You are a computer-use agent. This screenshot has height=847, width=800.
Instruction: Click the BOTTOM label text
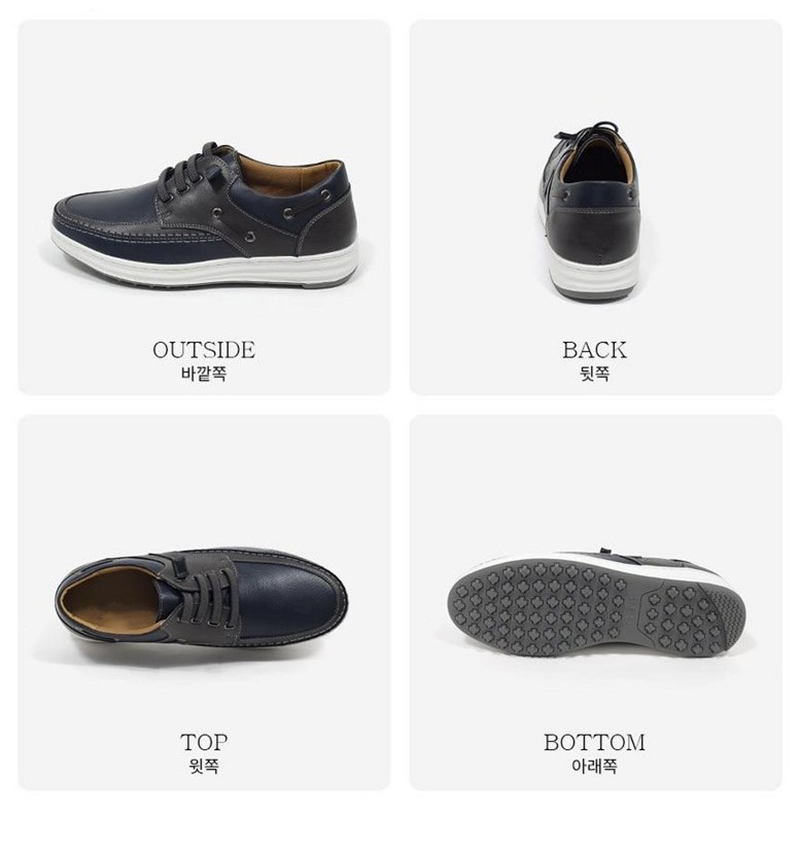(594, 742)
